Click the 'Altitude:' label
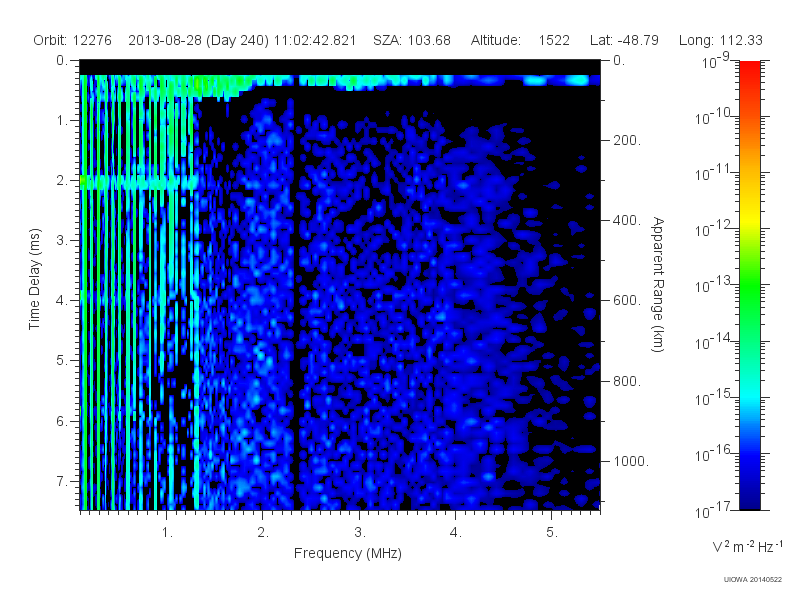The width and height of the screenshot is (800, 600). [495, 40]
